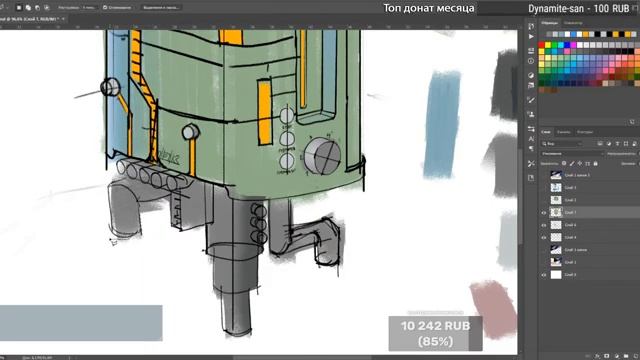Open the Adjustments panel icon in the strip
Viewport: 640px width, 360px height.
[x=531, y=75]
